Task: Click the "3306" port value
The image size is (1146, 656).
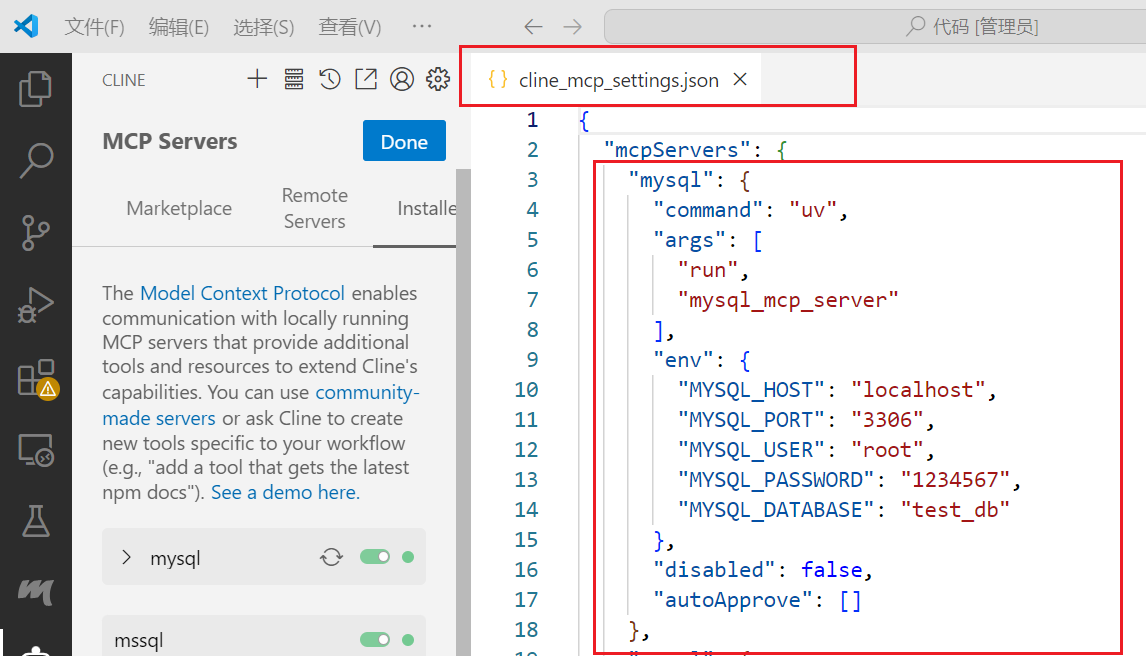Action: [x=887, y=419]
